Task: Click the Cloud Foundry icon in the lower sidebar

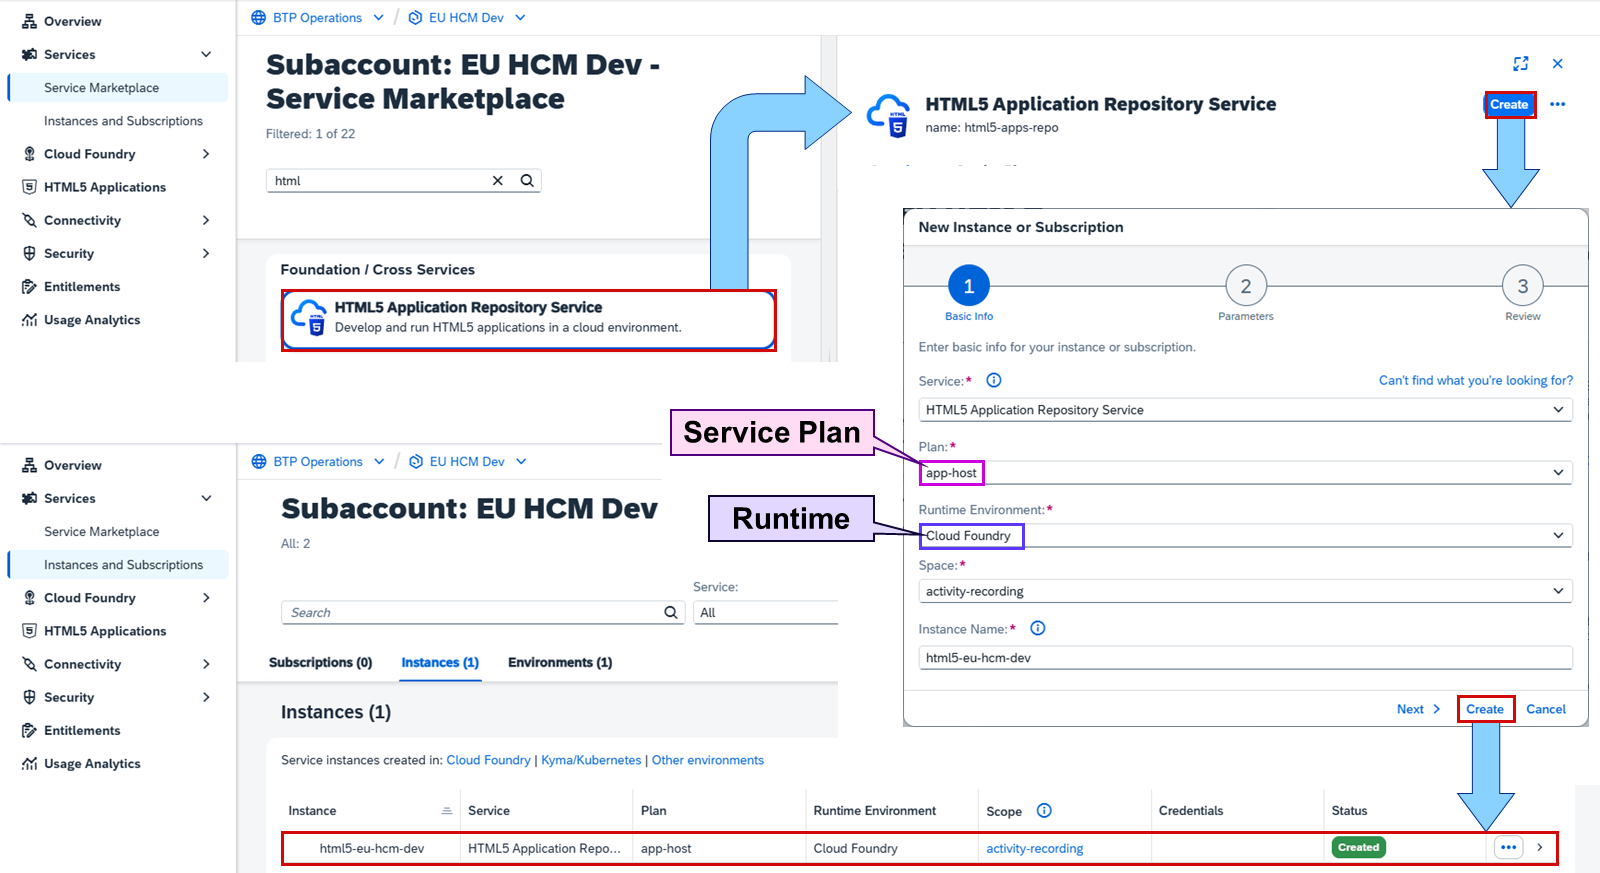Action: tap(29, 598)
